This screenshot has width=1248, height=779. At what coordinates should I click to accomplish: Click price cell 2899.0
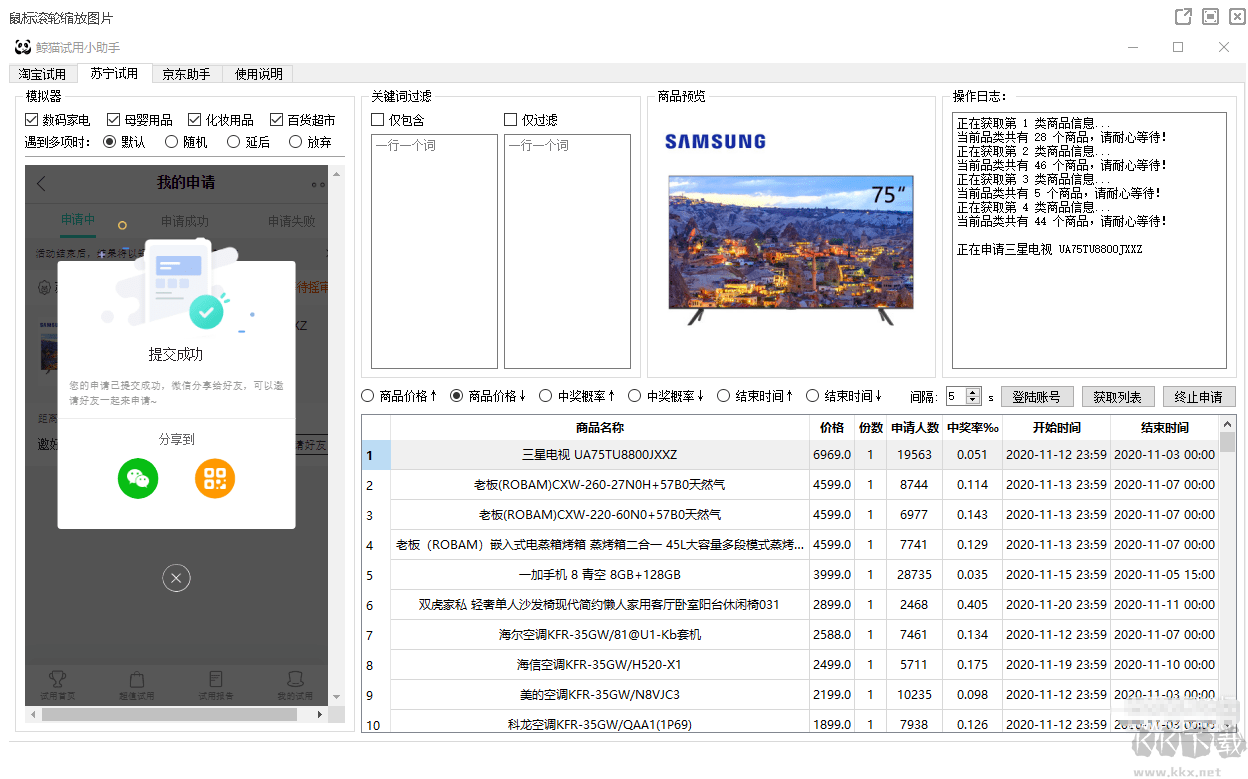pos(832,605)
